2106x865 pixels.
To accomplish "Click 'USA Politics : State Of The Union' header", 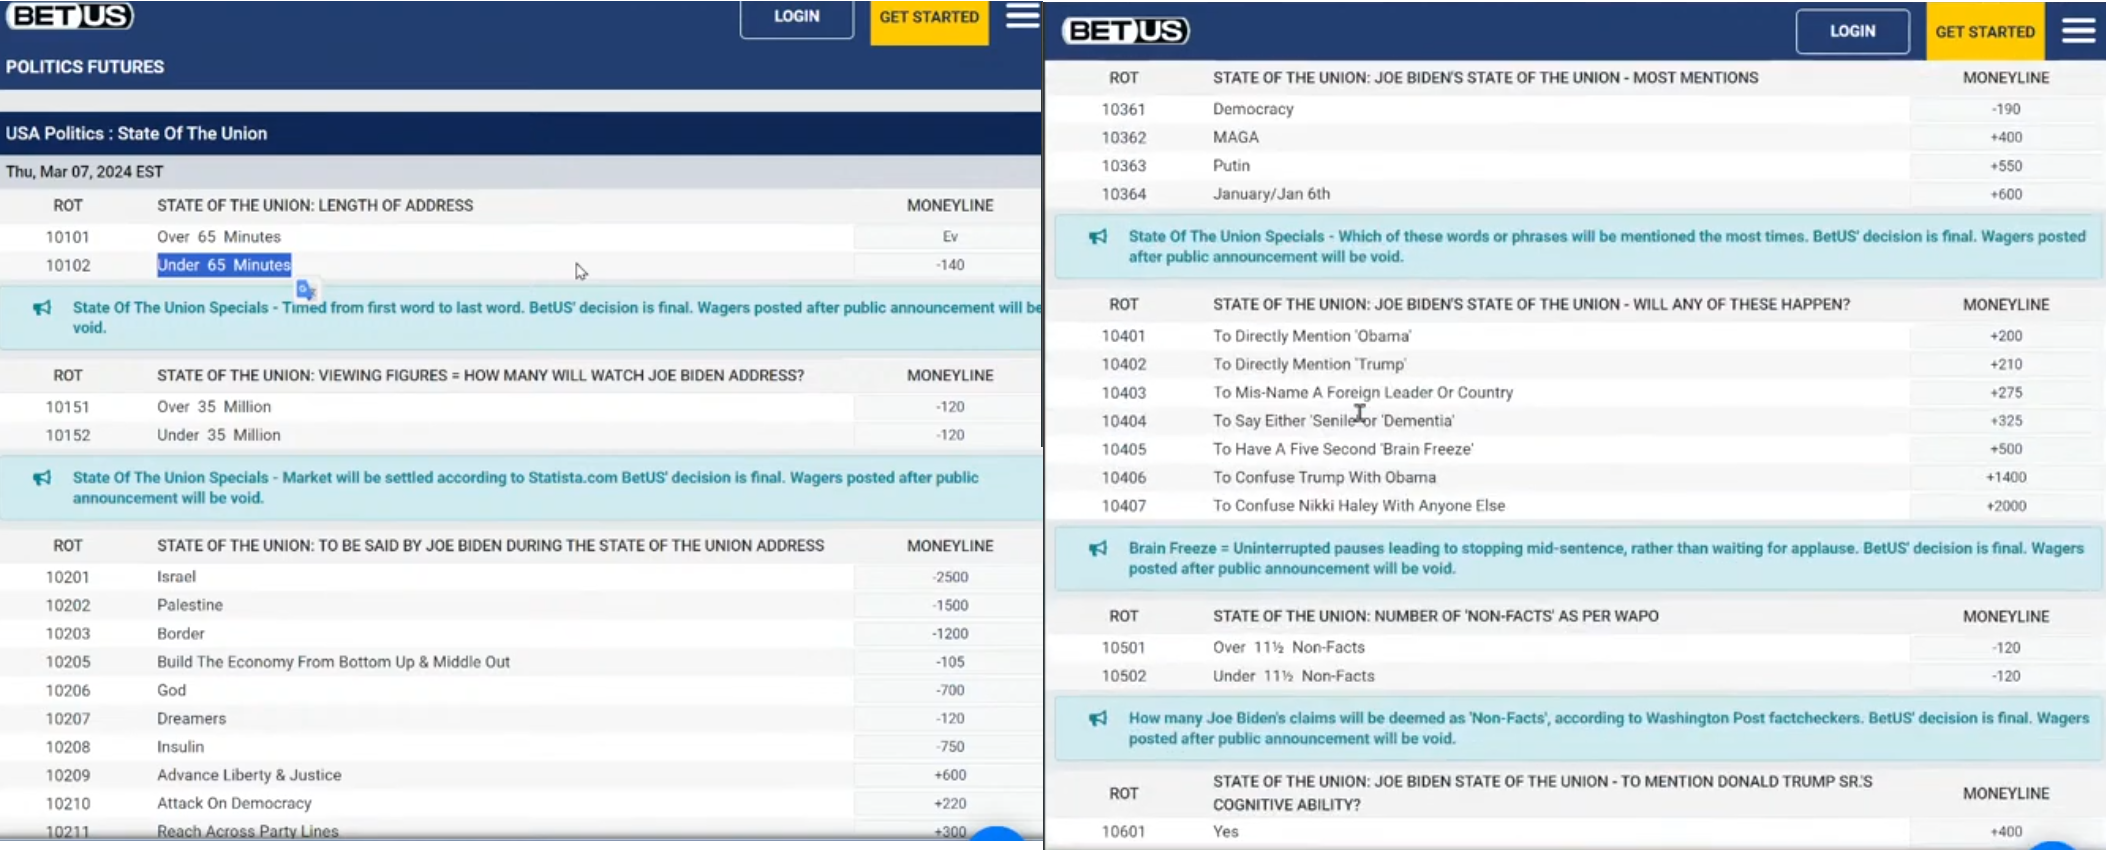I will pos(136,133).
